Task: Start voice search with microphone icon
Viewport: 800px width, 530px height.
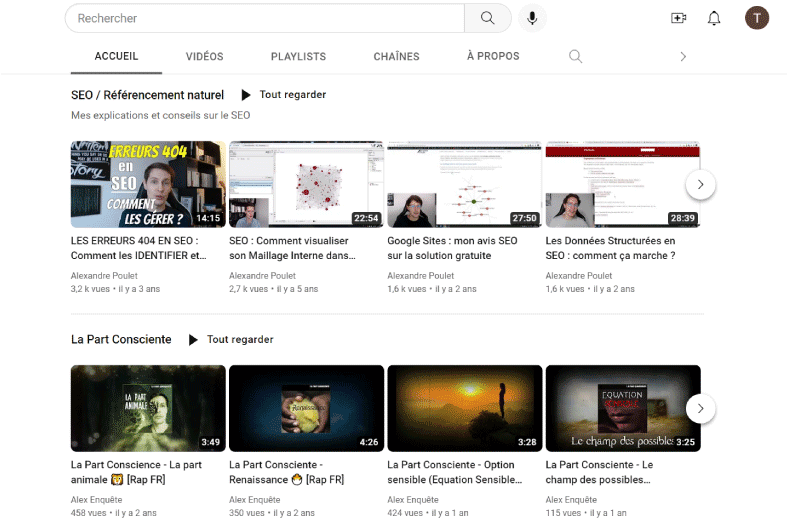Action: click(x=532, y=18)
